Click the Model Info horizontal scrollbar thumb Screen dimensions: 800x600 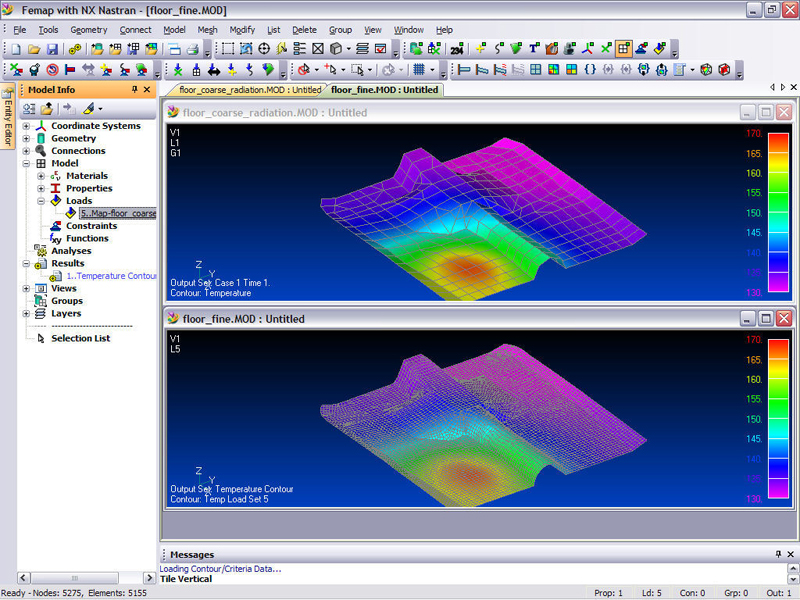point(75,578)
